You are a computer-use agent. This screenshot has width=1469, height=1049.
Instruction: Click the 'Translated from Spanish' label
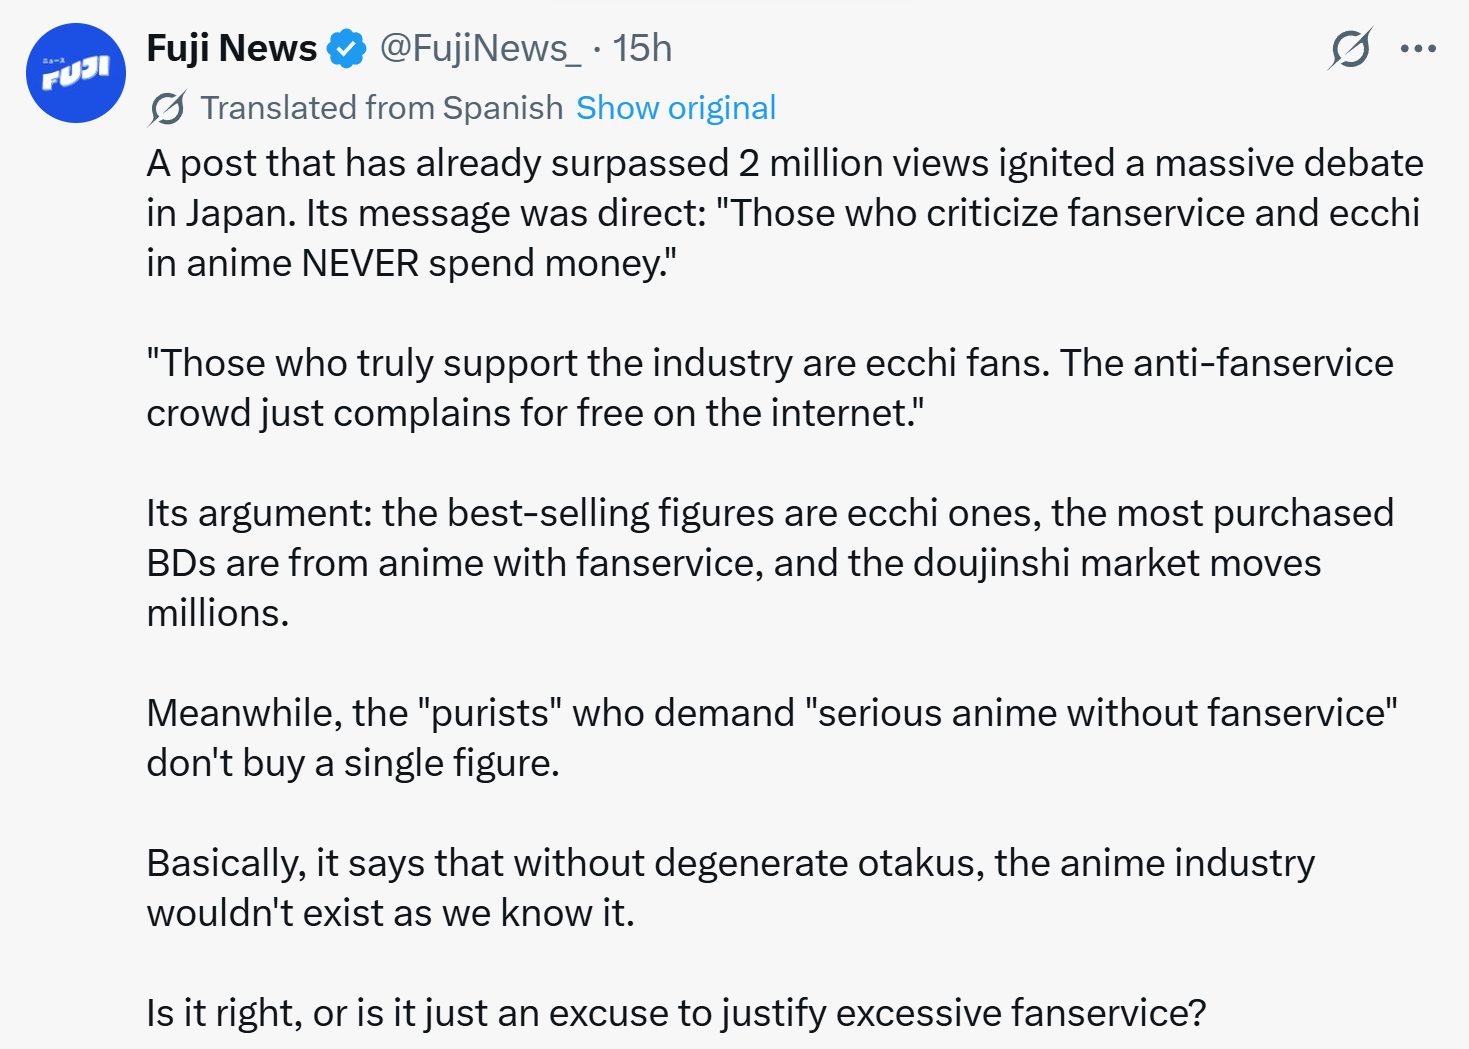381,108
